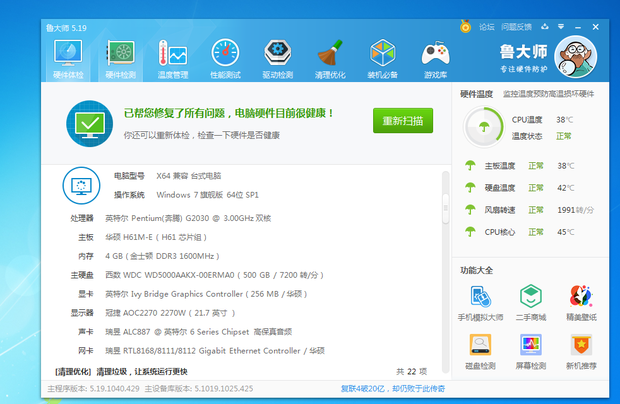The image size is (620, 404).
Task: Click the CPU temperature gauge dial
Action: (484, 127)
